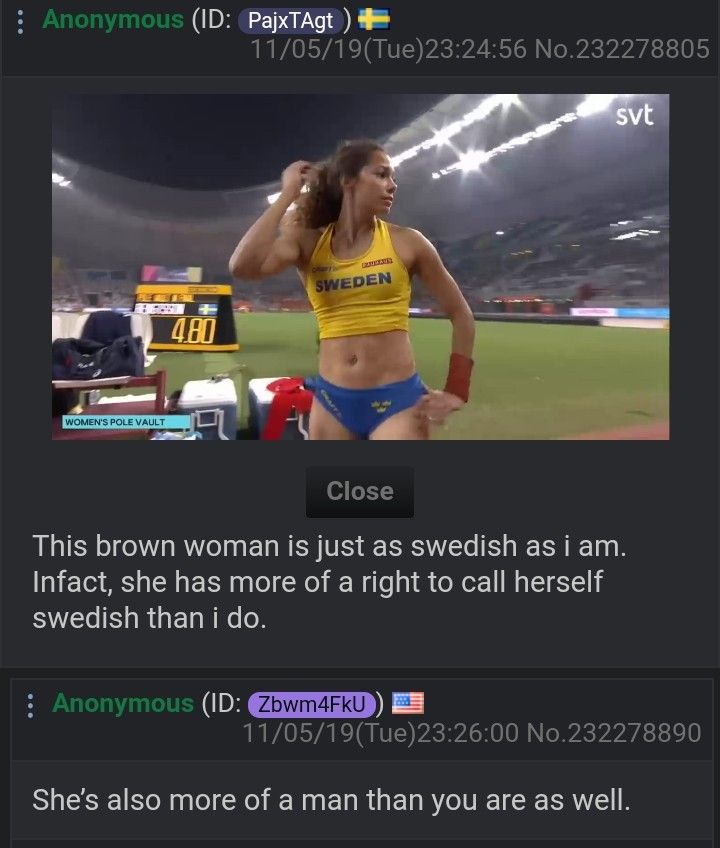The image size is (720, 848).
Task: Click post number No.232278890
Action: pyautogui.click(x=614, y=733)
